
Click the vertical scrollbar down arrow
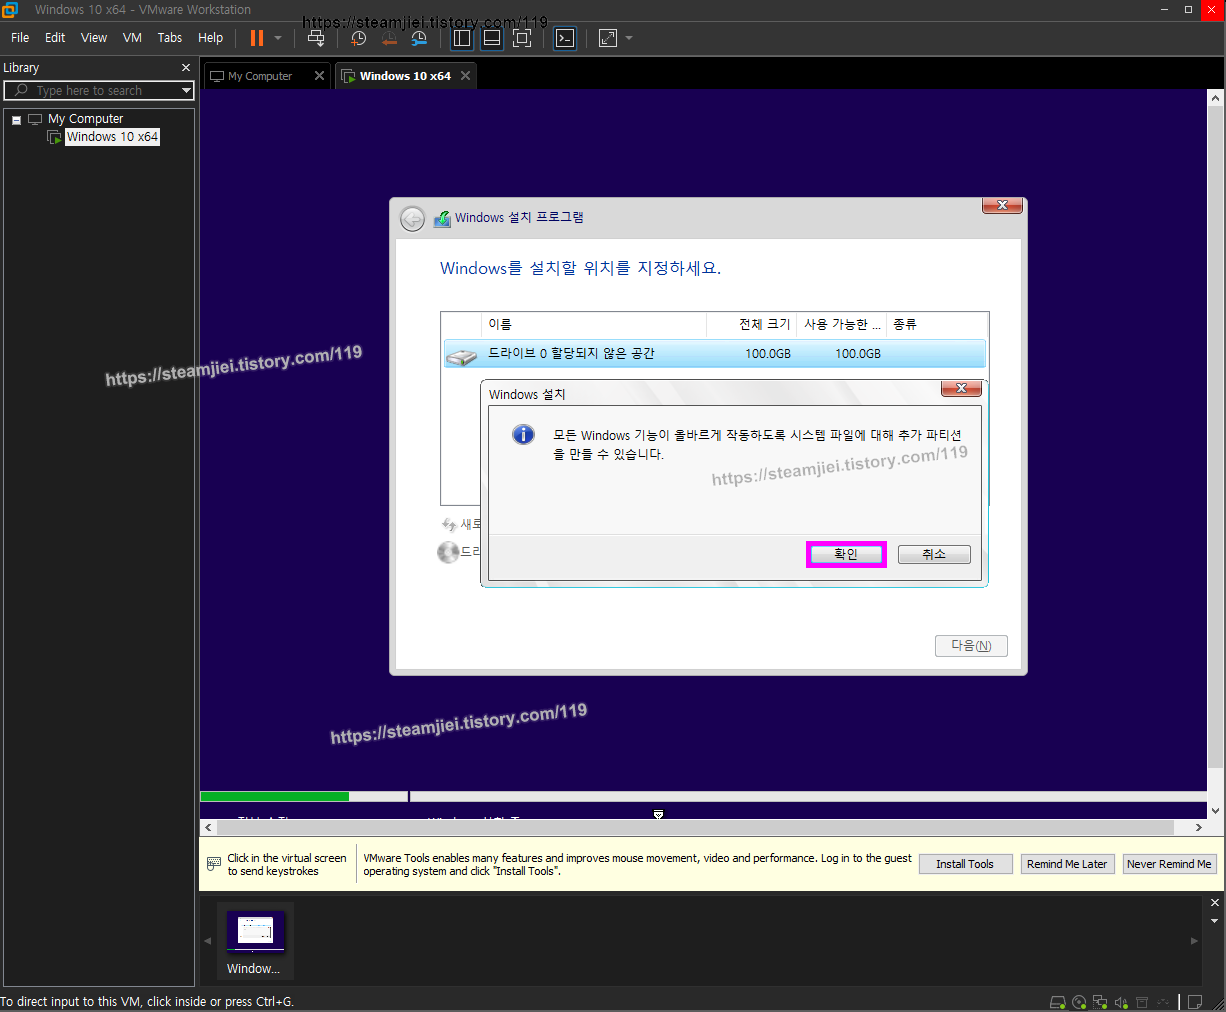tap(1216, 811)
